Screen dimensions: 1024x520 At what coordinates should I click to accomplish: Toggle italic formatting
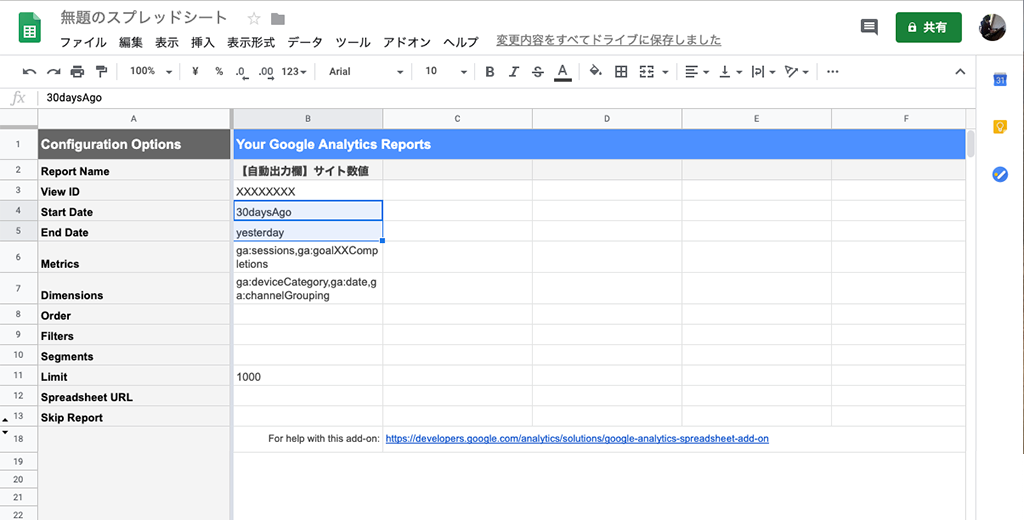514,72
